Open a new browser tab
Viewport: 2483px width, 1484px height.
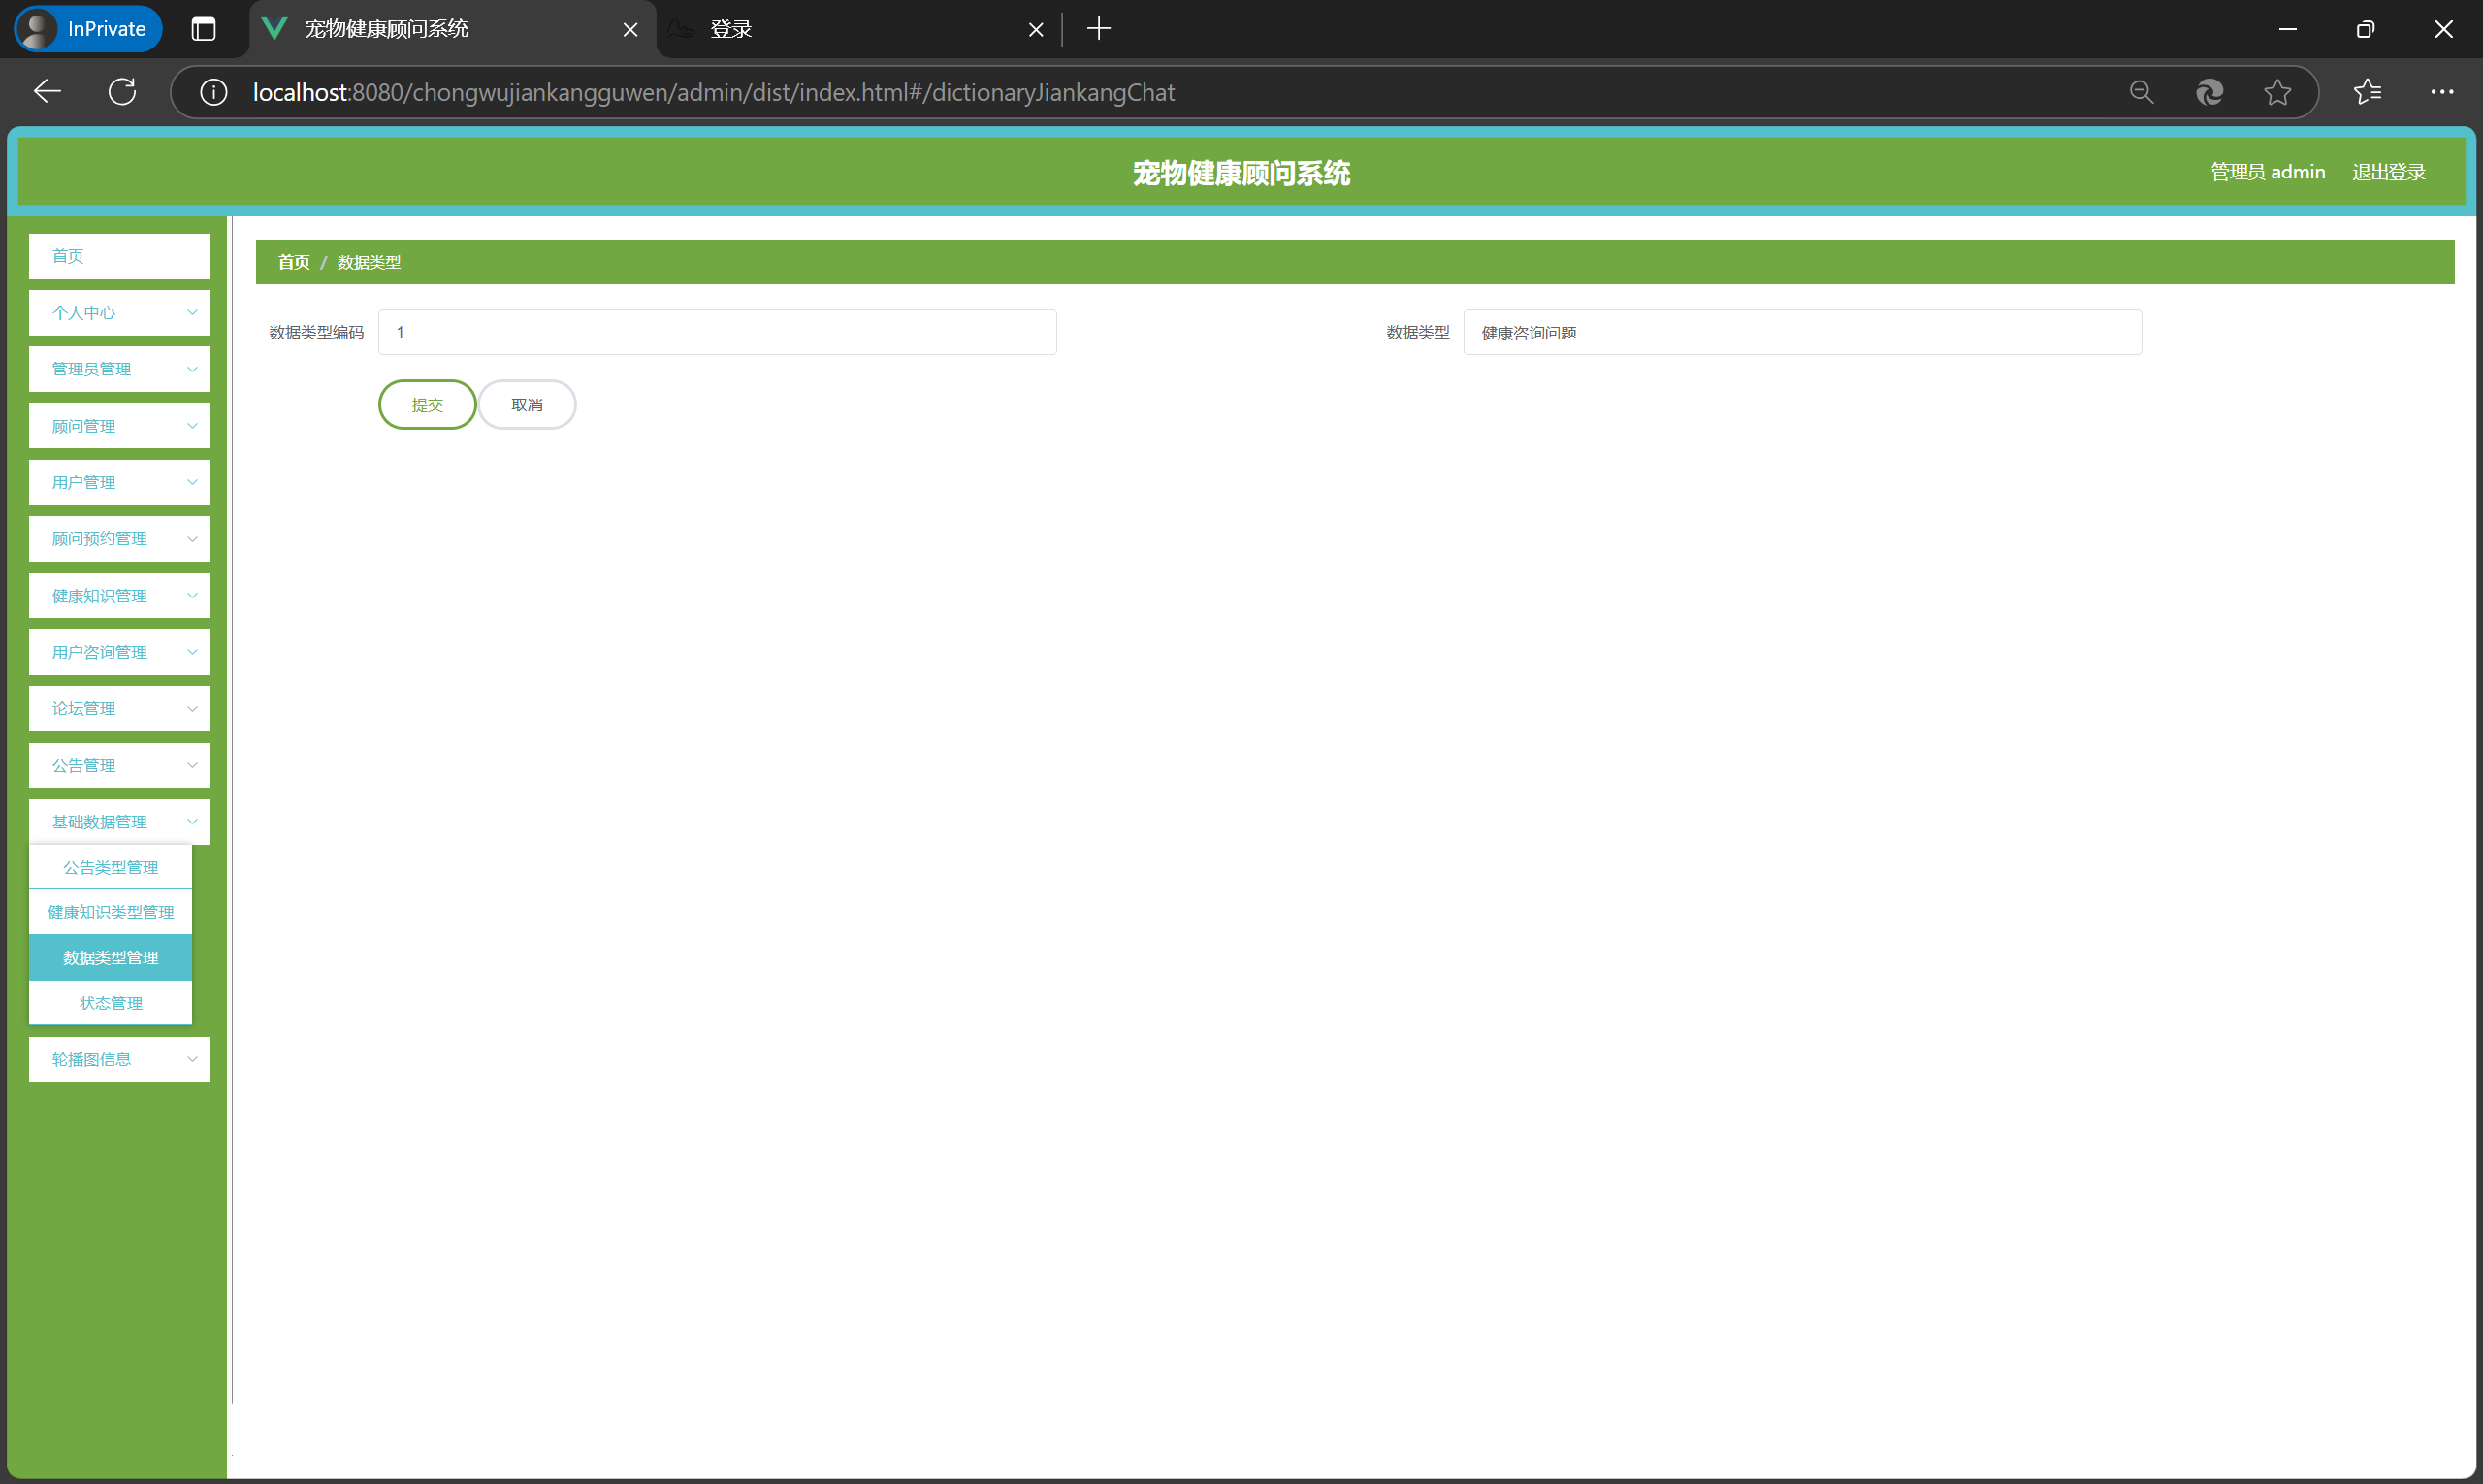[1098, 29]
